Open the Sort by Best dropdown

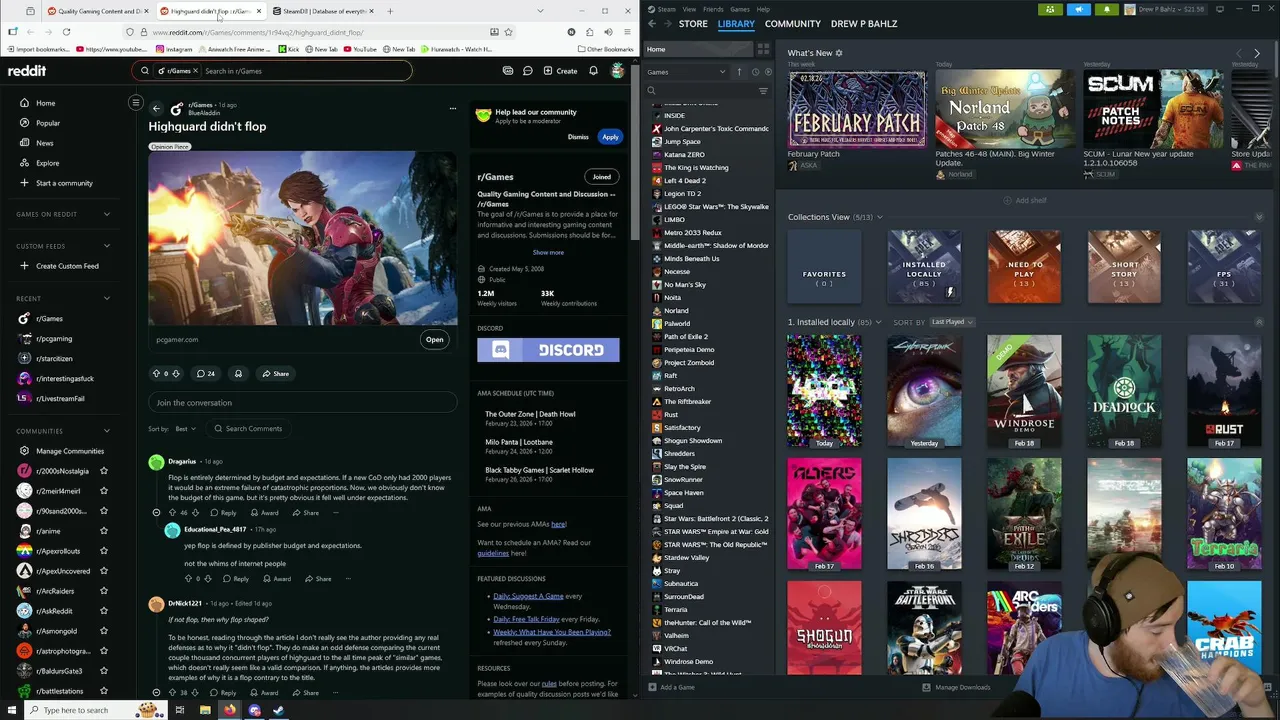(x=185, y=429)
